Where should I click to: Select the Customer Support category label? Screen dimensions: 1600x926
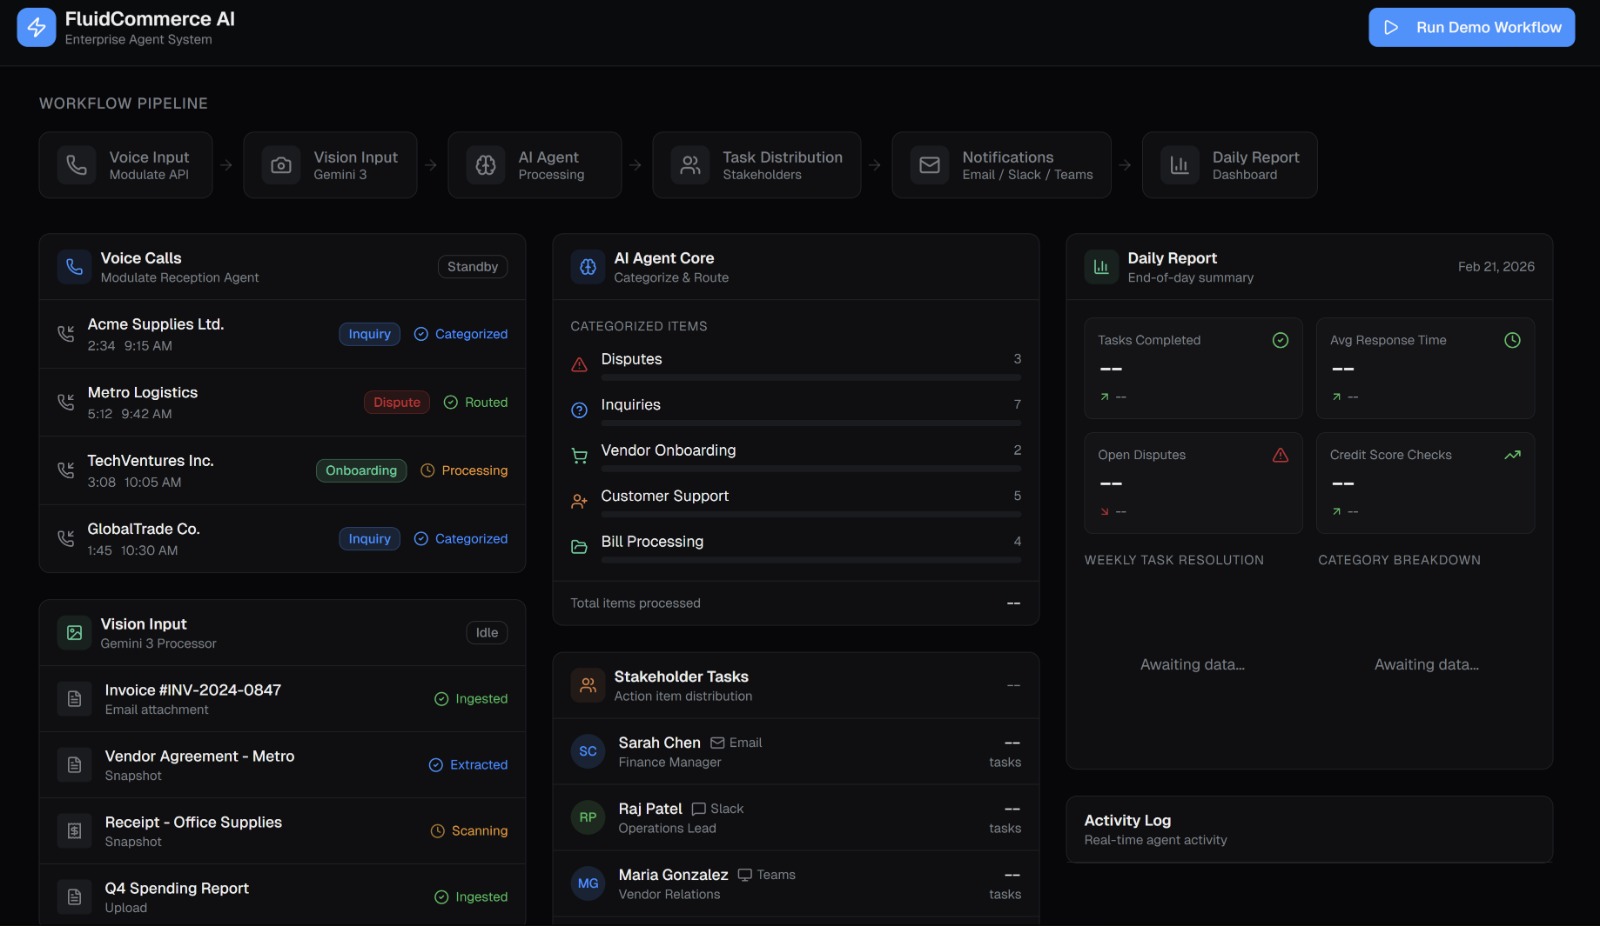coord(665,496)
